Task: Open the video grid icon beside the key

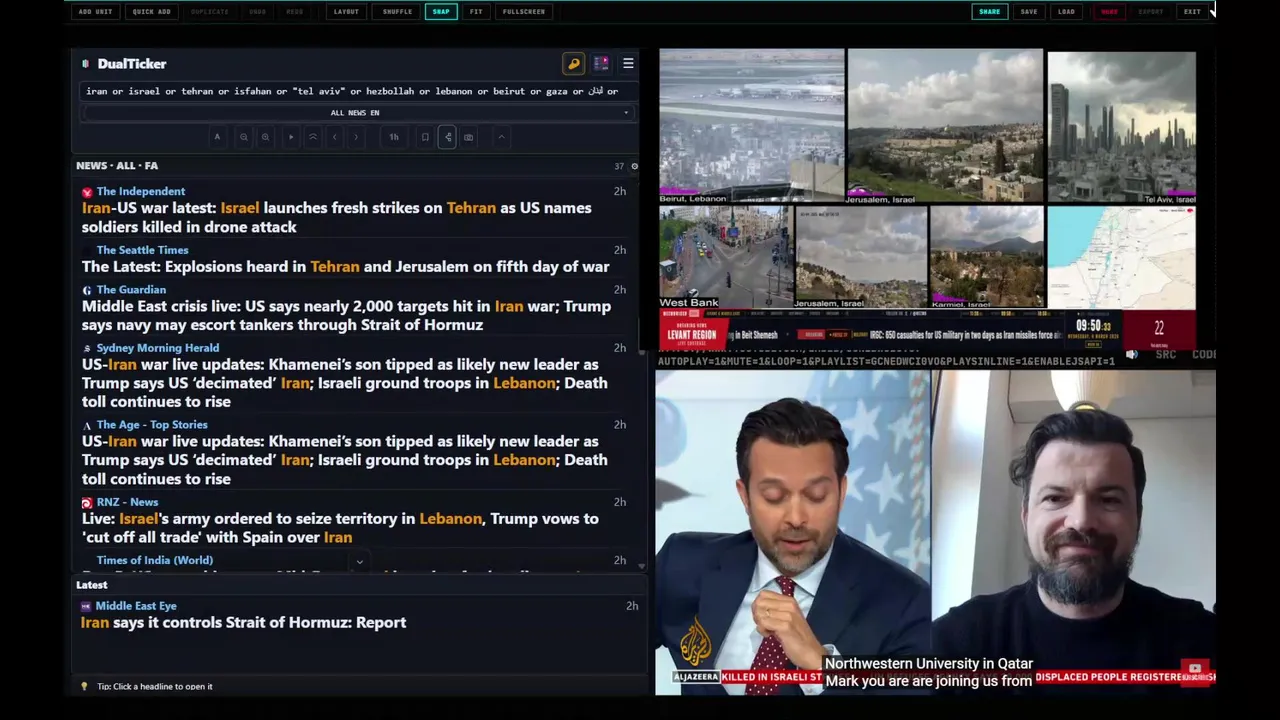Action: pyautogui.click(x=601, y=64)
